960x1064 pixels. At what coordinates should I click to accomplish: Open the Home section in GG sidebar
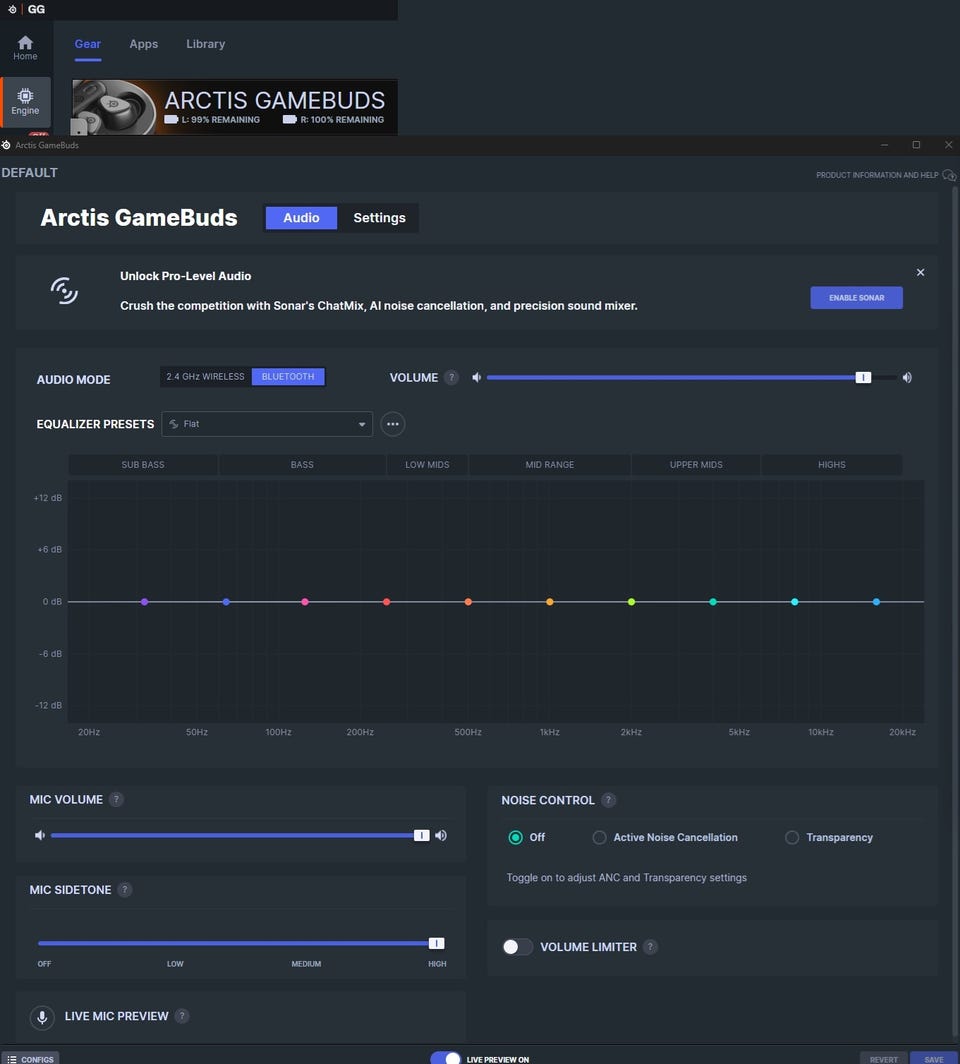pos(25,48)
